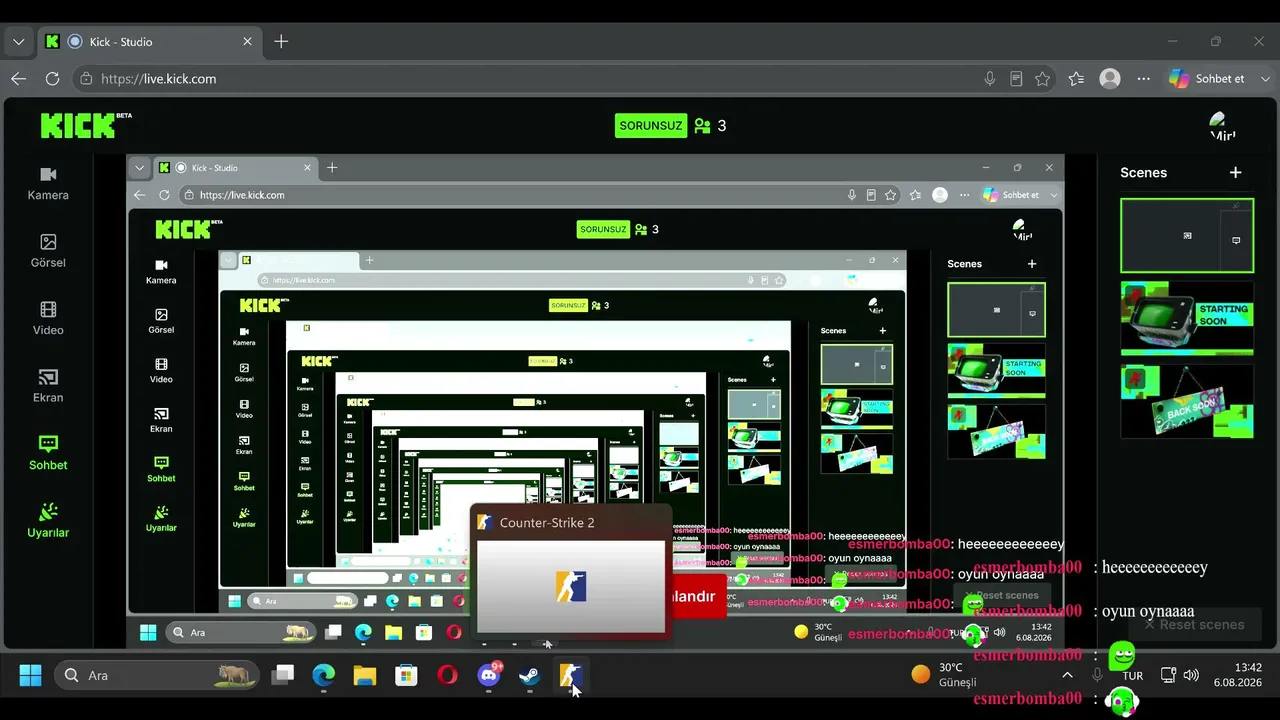Viewport: 1280px width, 720px height.
Task: Launch Microsoft Store from the taskbar
Action: tap(406, 675)
